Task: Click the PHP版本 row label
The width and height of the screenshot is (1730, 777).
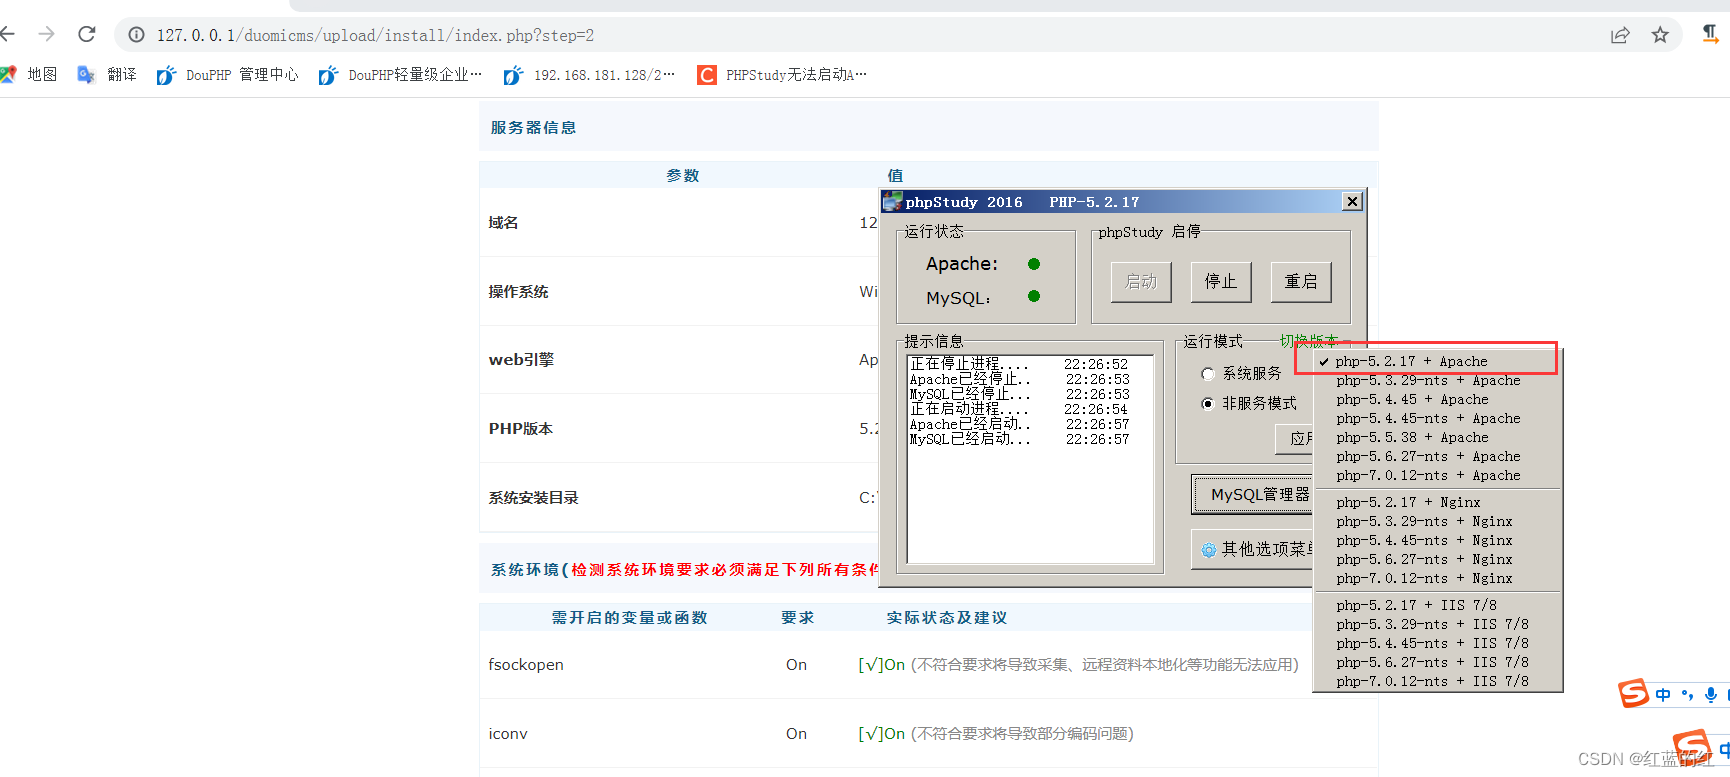Action: click(520, 429)
